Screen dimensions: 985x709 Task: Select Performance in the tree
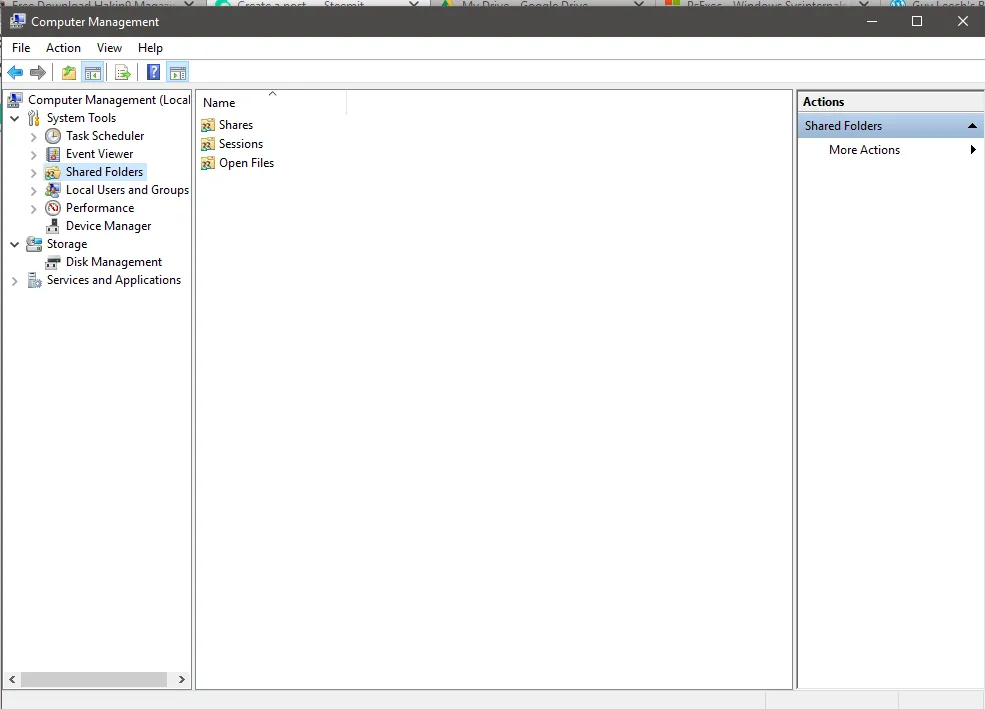click(x=100, y=208)
